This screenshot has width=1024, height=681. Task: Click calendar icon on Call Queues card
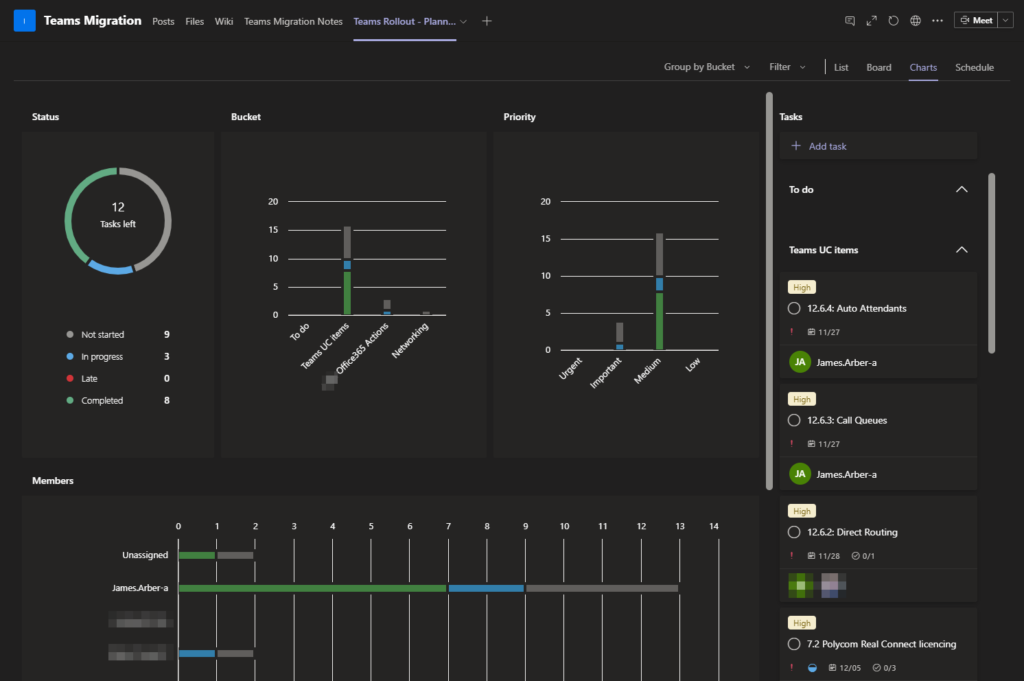tap(811, 444)
